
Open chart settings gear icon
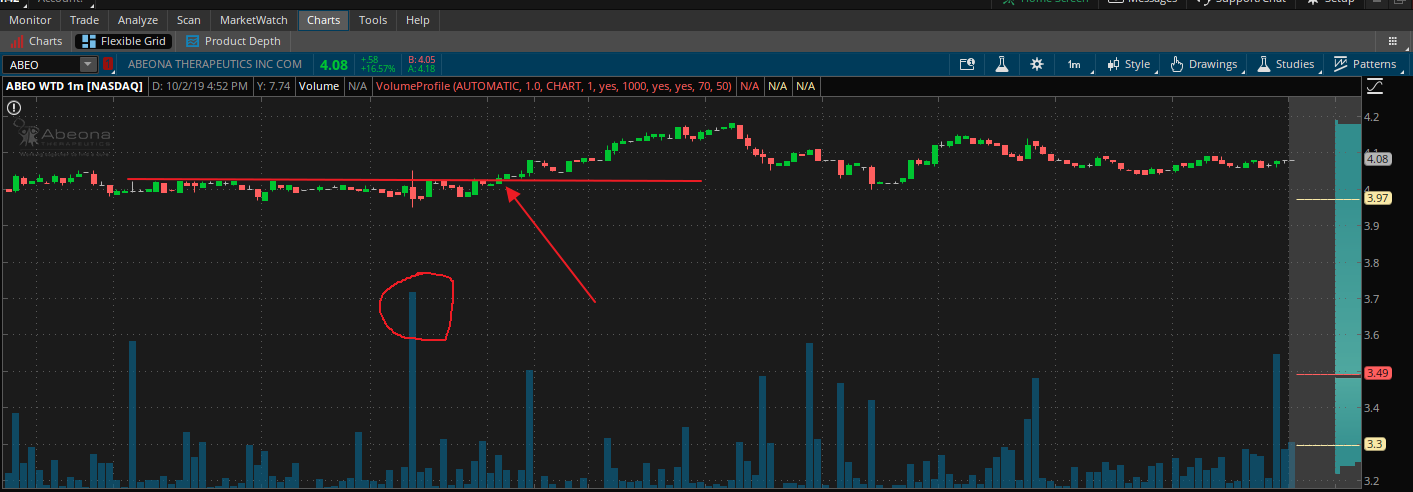(1037, 64)
